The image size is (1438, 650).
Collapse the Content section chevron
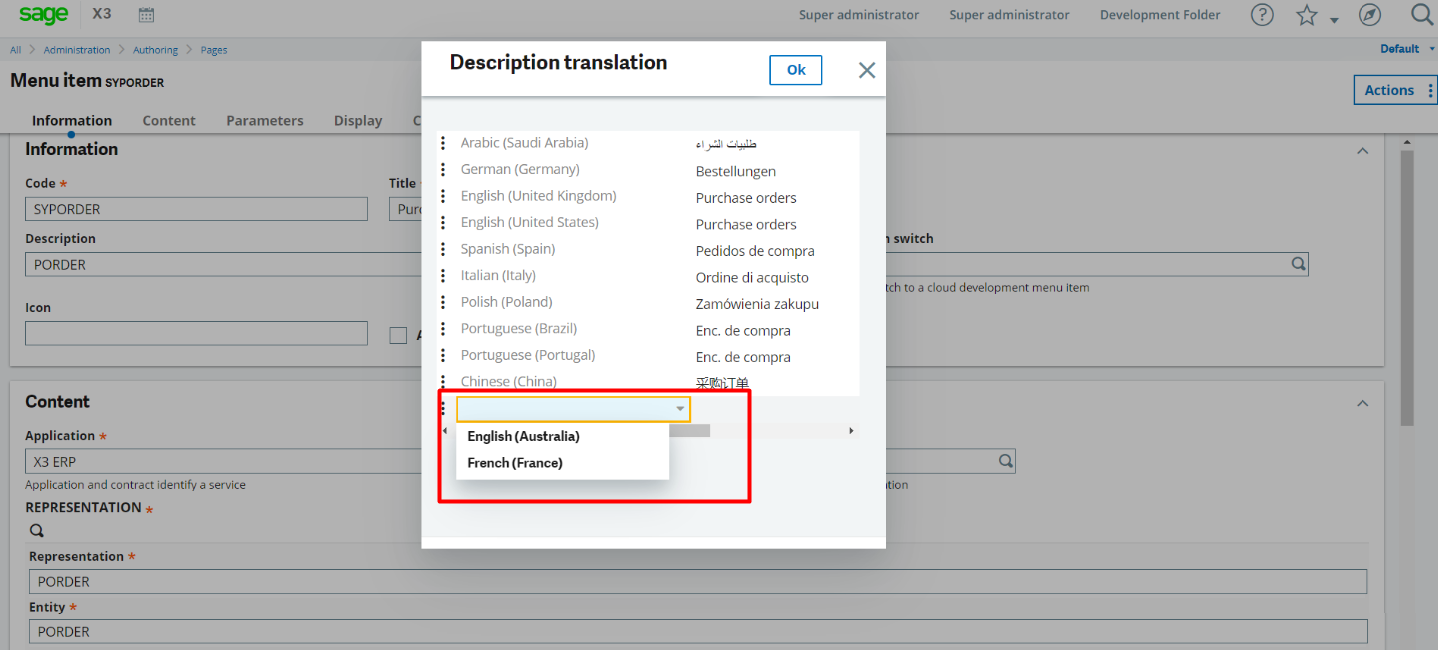point(1362,402)
